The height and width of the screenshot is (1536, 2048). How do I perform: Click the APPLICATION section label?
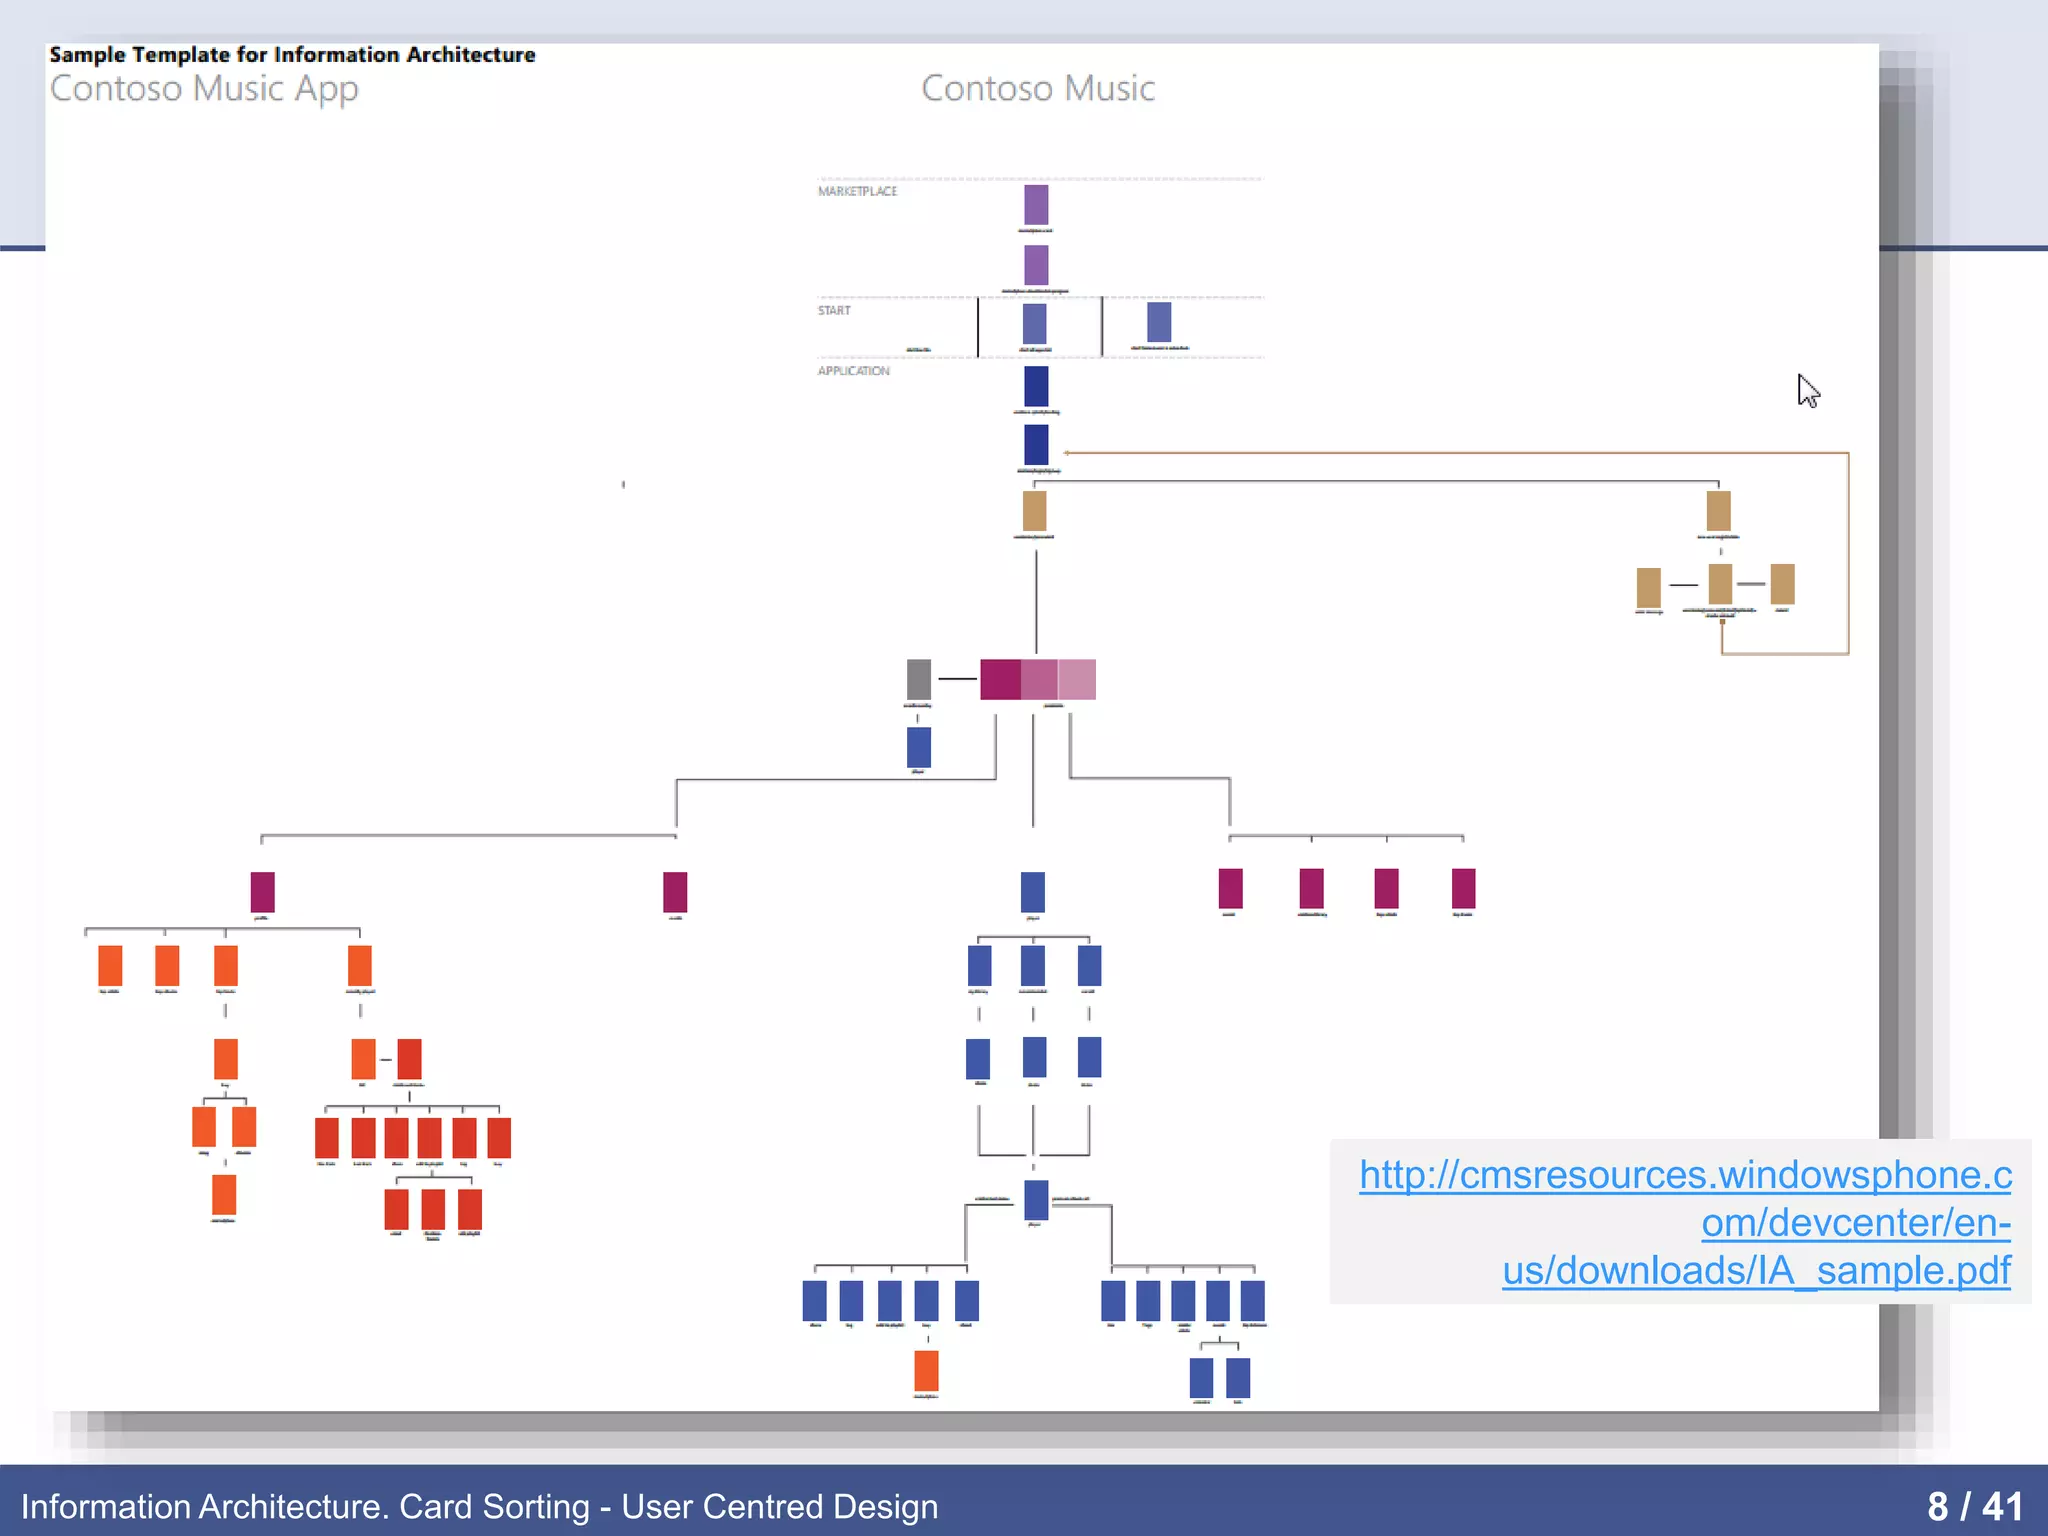tap(853, 371)
